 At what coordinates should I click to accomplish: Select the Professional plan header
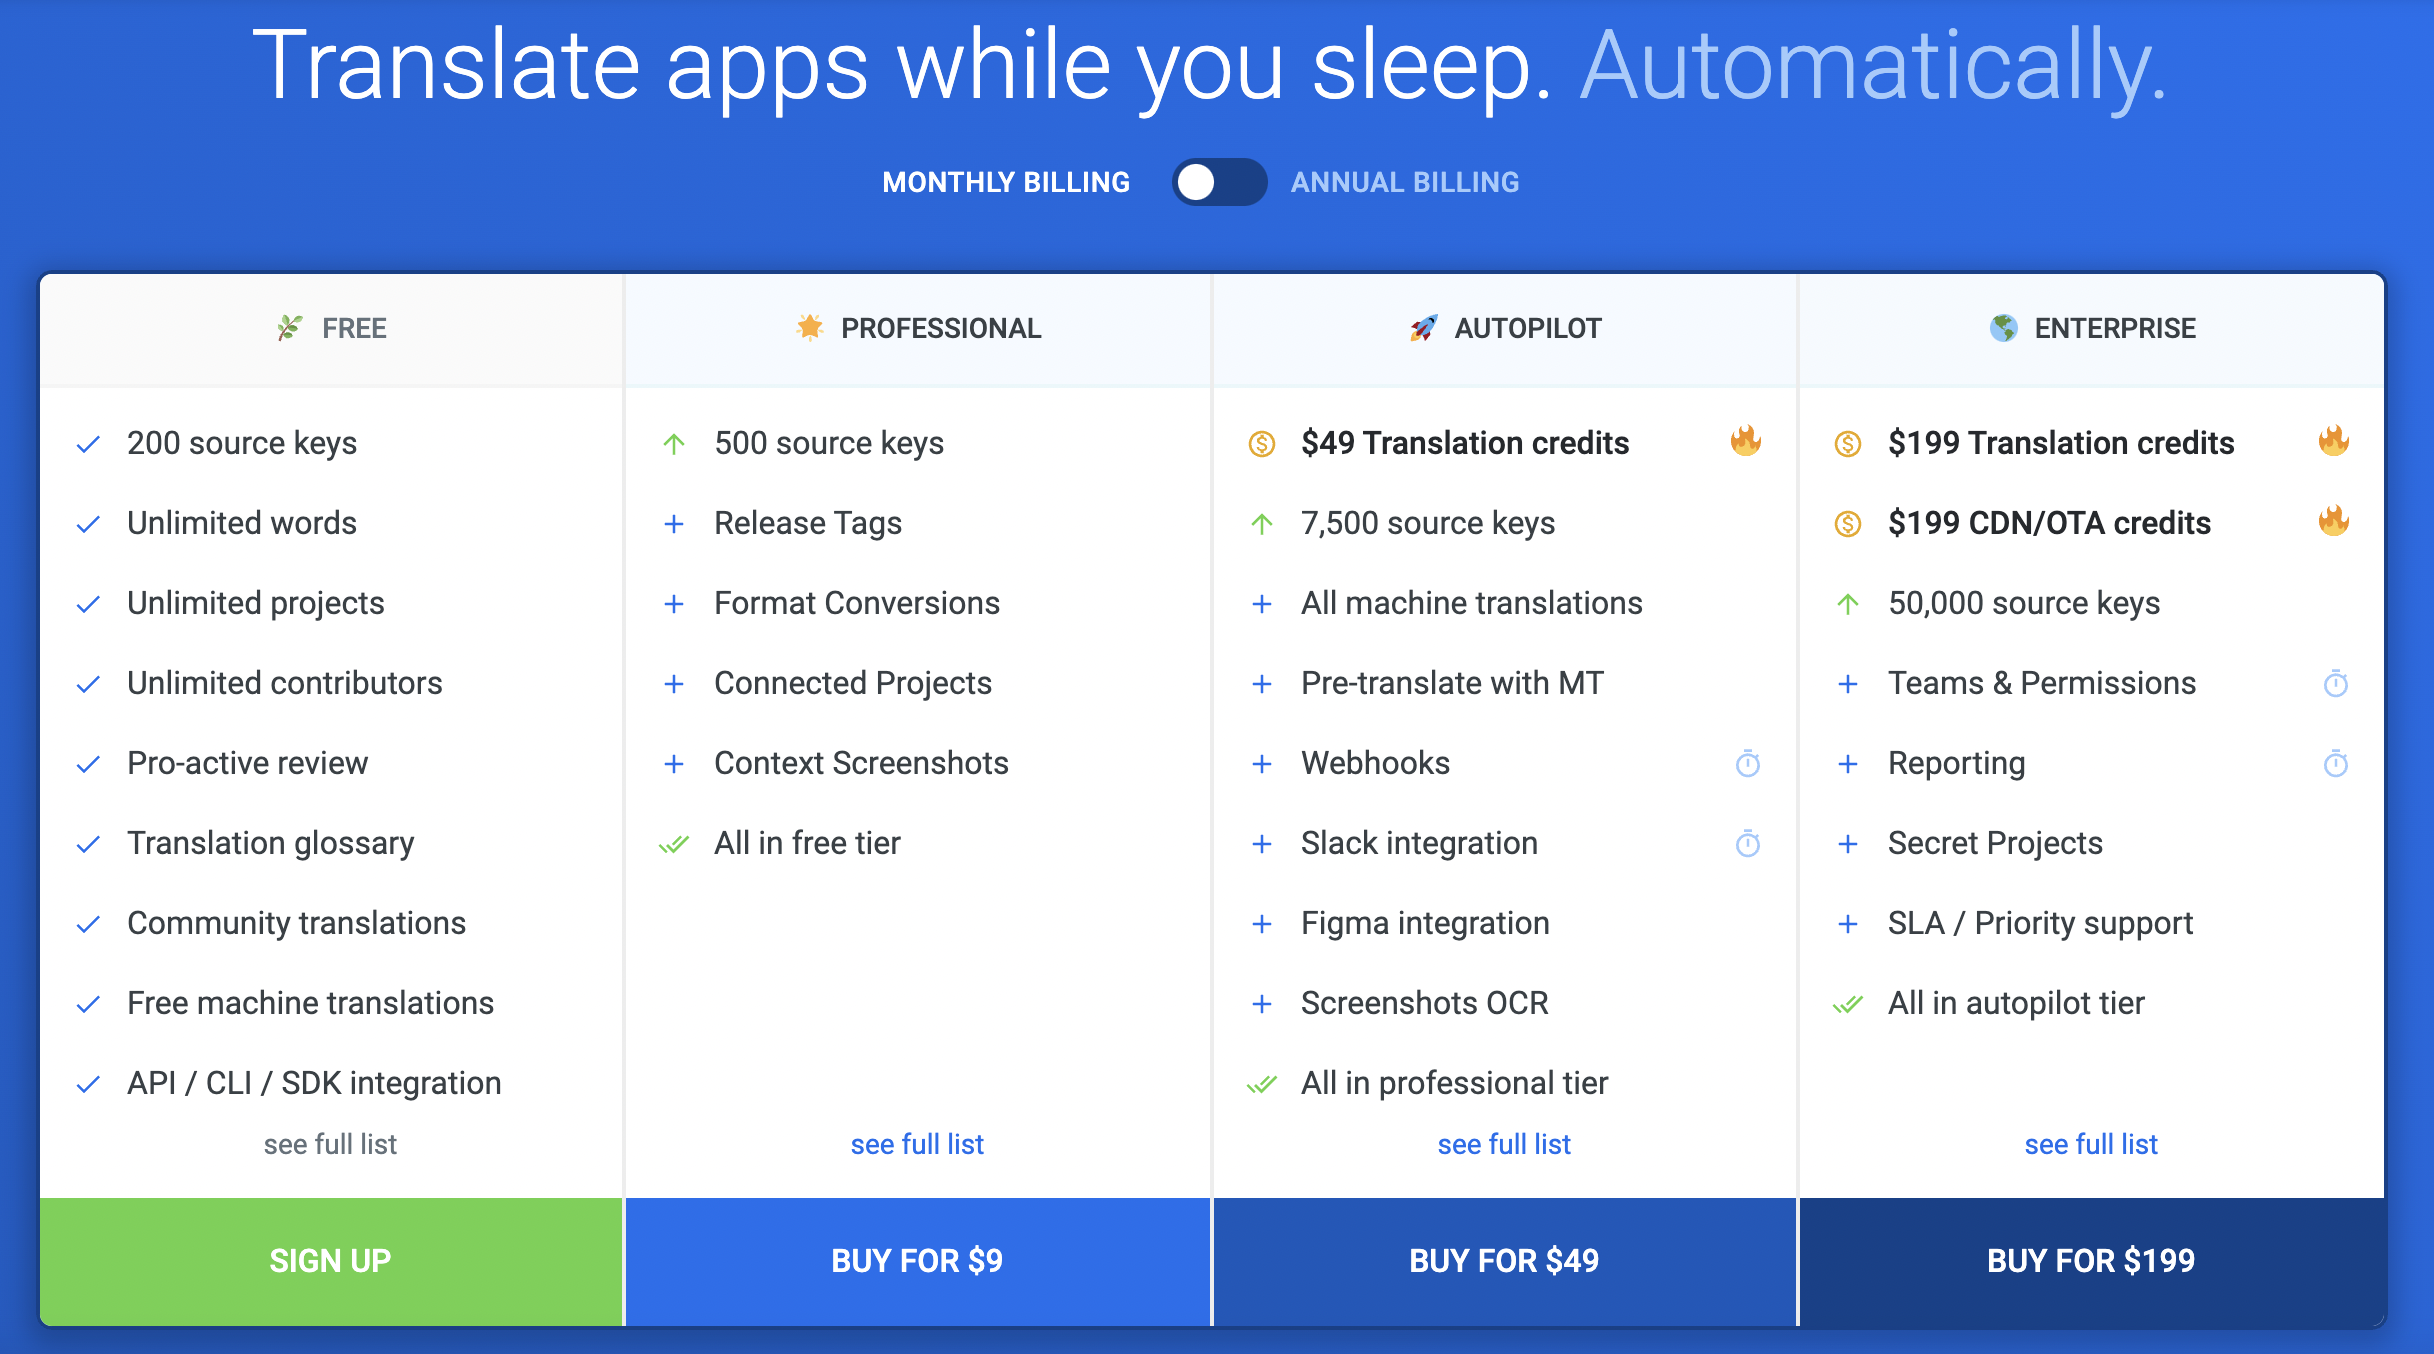[x=917, y=329]
